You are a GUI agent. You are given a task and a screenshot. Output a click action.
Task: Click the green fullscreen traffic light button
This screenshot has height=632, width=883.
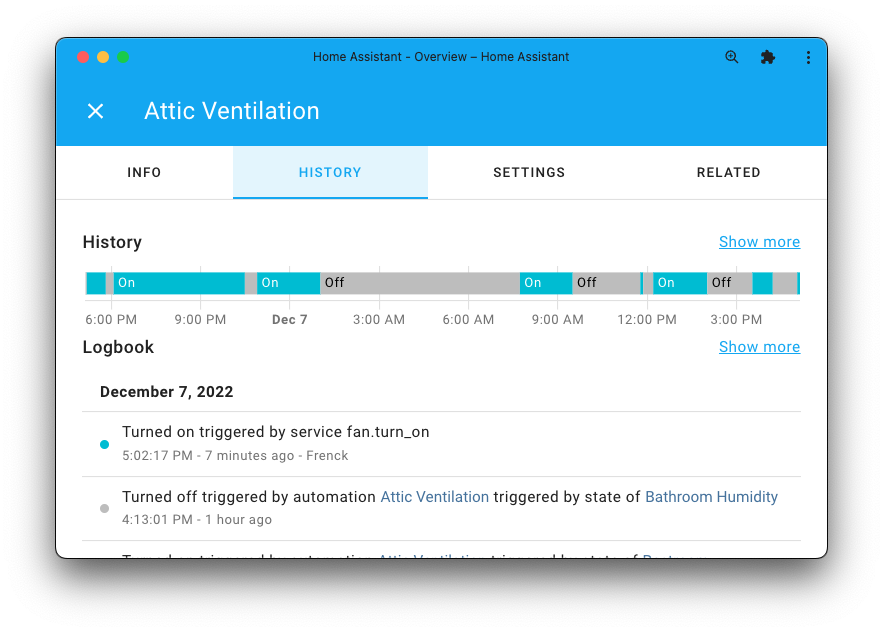pos(123,57)
